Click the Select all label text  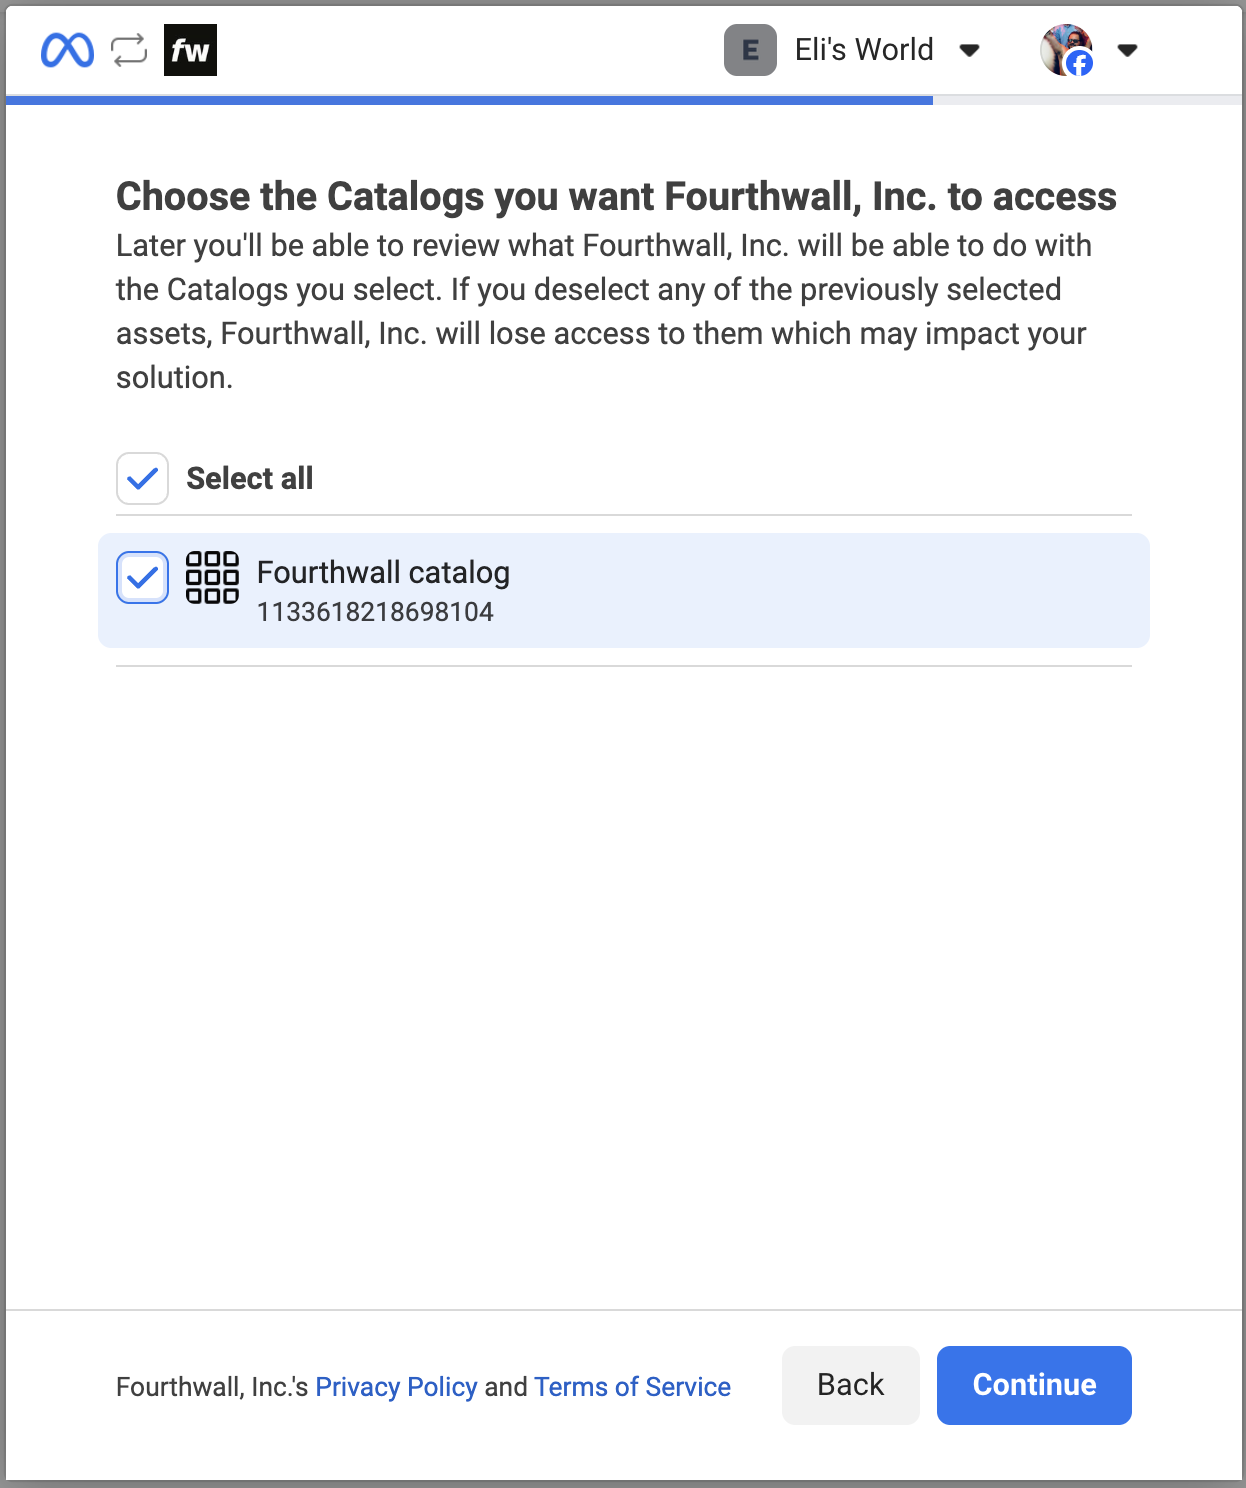pos(250,478)
